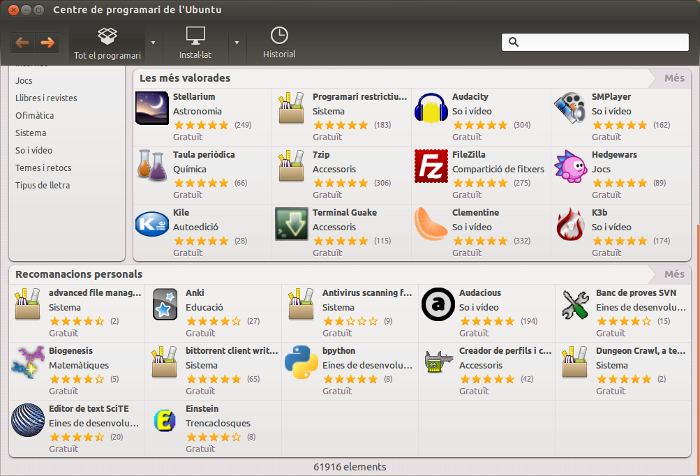Screen dimensions: 700x476
Task: Open the Tot el programari view
Action: pyautogui.click(x=107, y=43)
